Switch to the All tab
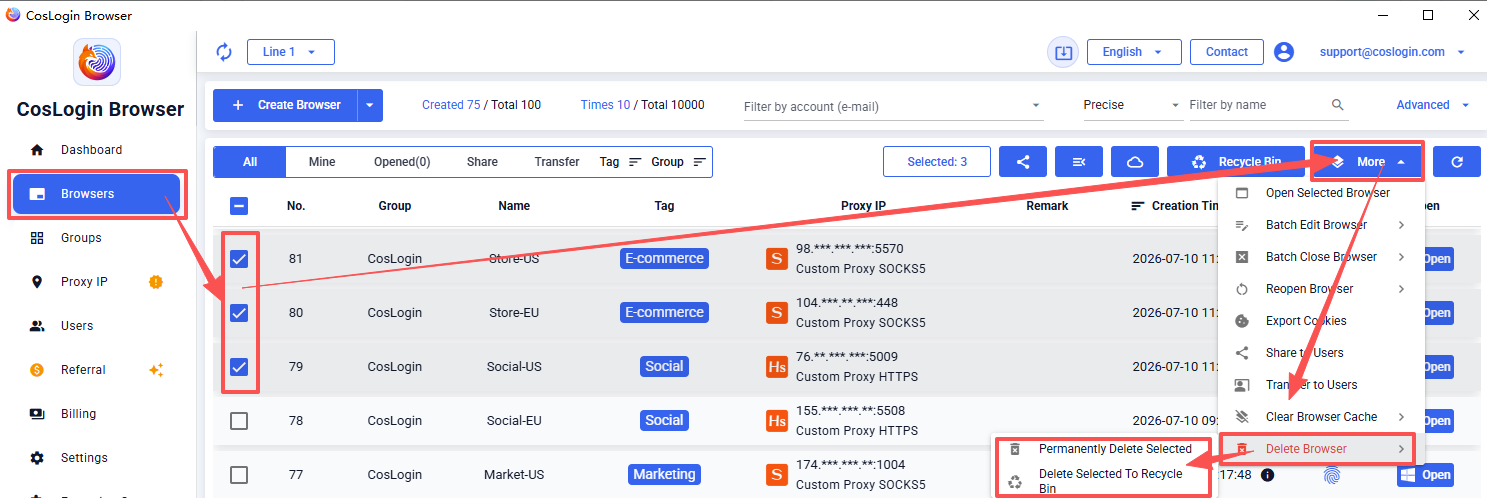This screenshot has width=1487, height=498. (x=250, y=162)
